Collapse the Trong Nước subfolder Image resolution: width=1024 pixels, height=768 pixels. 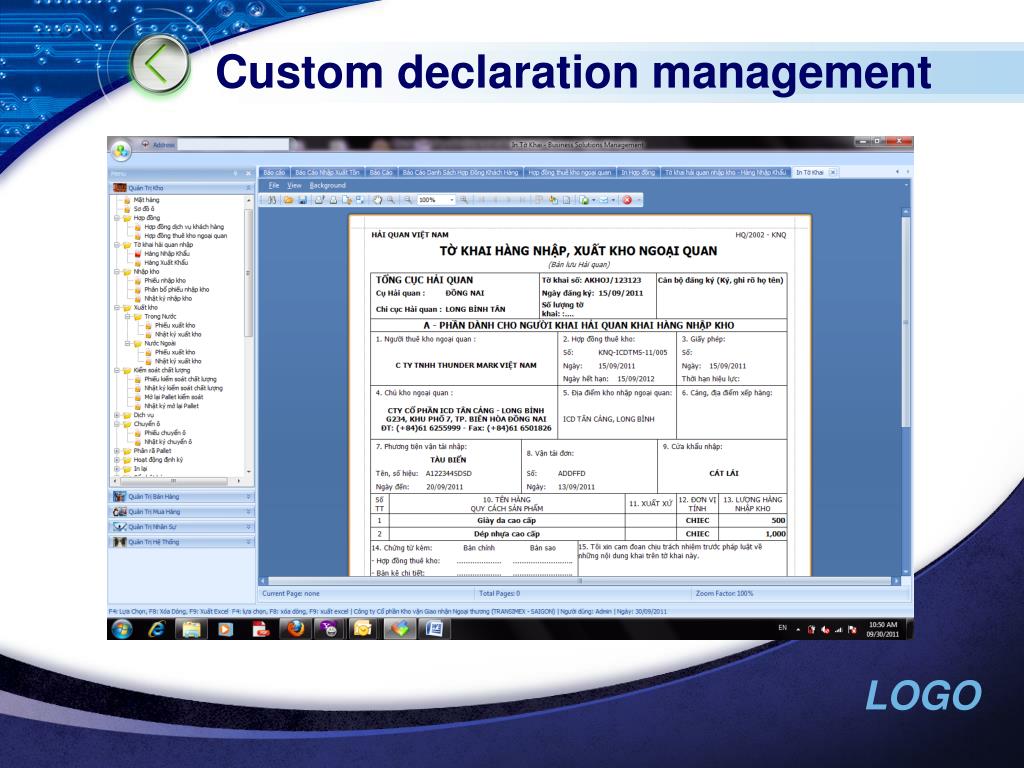[x=128, y=317]
